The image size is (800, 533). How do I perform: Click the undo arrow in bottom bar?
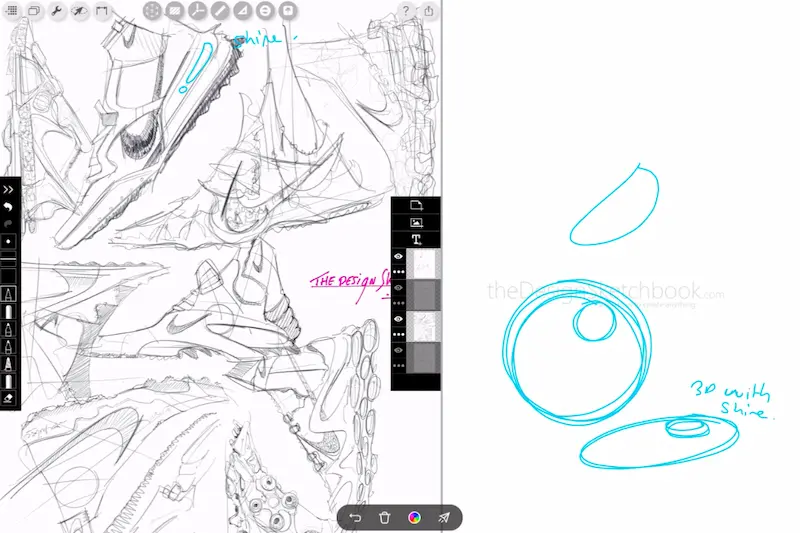355,518
